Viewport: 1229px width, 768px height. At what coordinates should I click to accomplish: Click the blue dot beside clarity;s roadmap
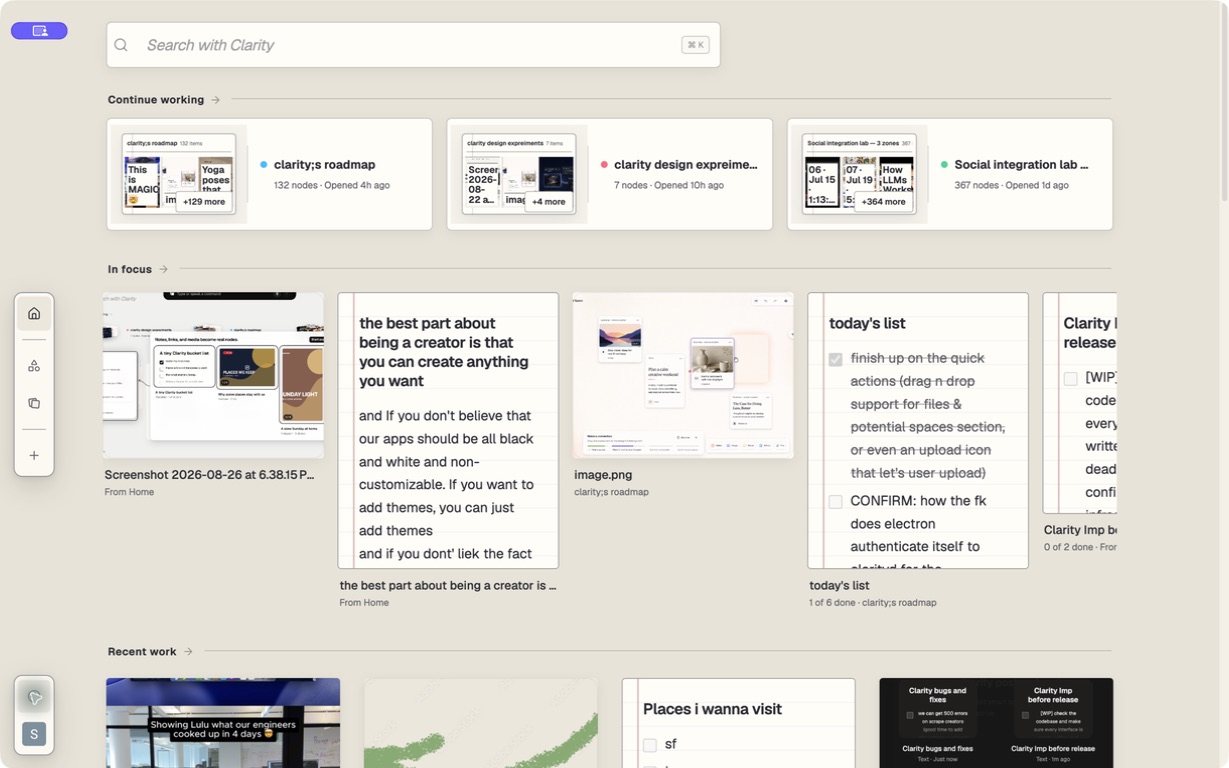click(x=264, y=165)
